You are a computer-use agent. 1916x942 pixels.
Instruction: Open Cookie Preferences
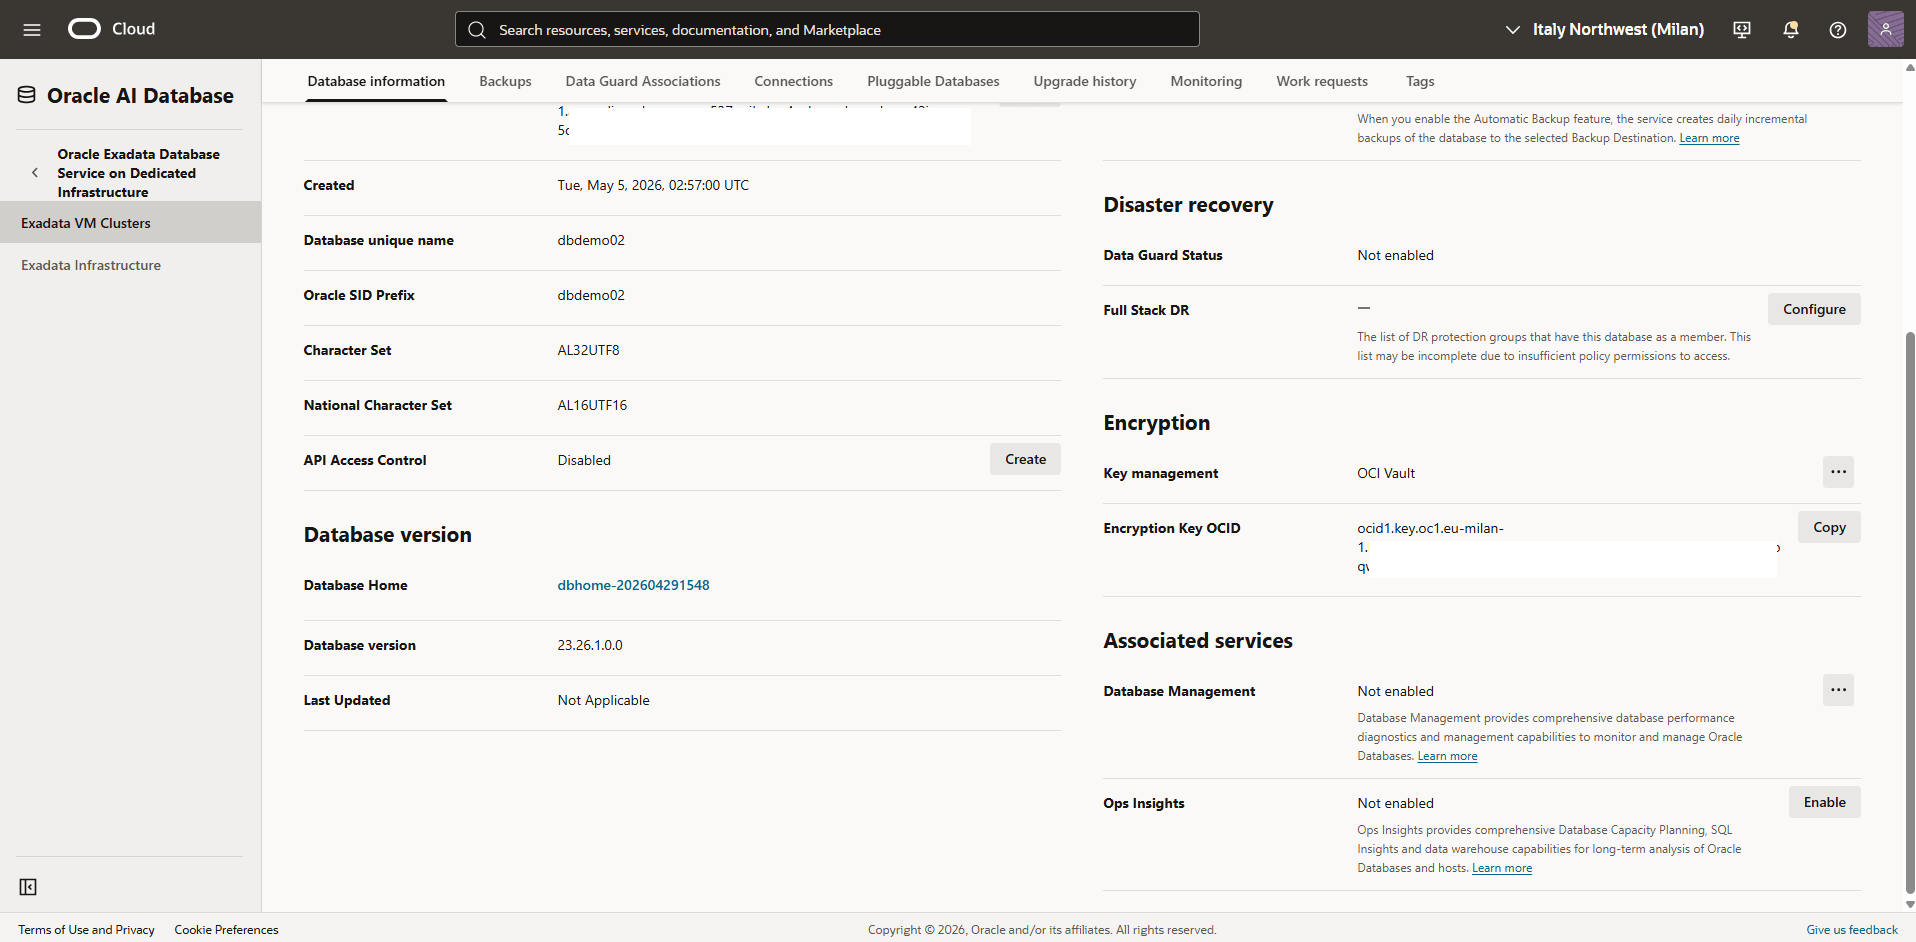click(226, 930)
